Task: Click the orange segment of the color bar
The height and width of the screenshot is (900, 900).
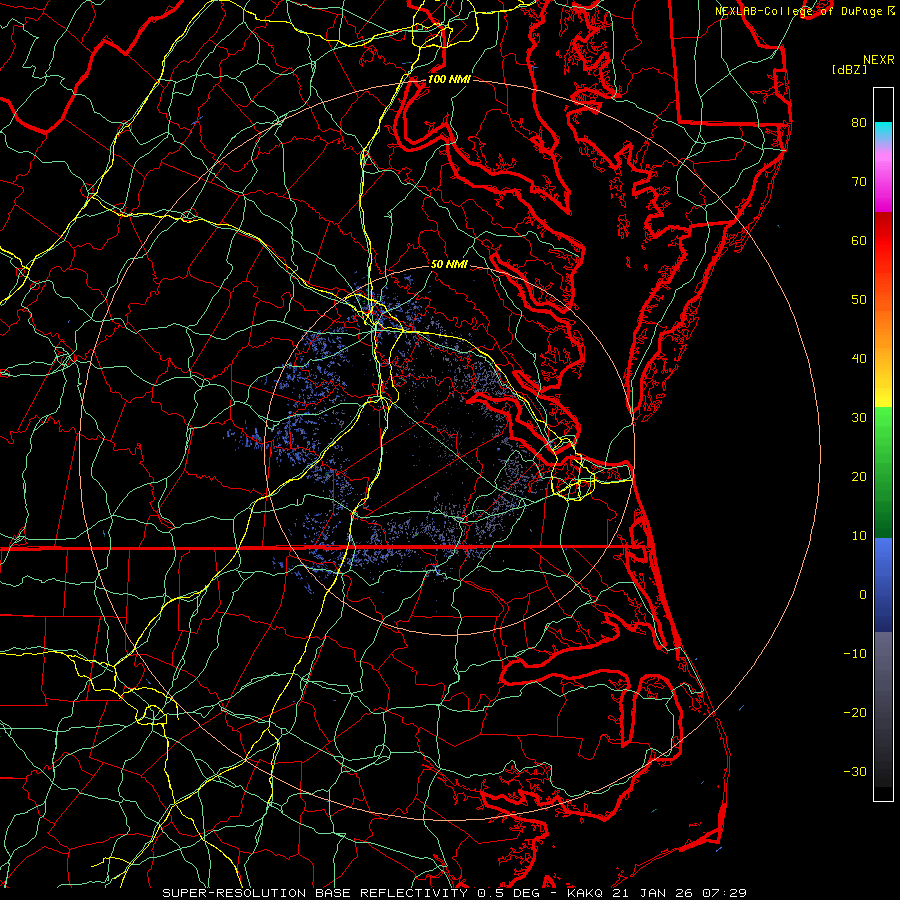Action: coord(883,327)
